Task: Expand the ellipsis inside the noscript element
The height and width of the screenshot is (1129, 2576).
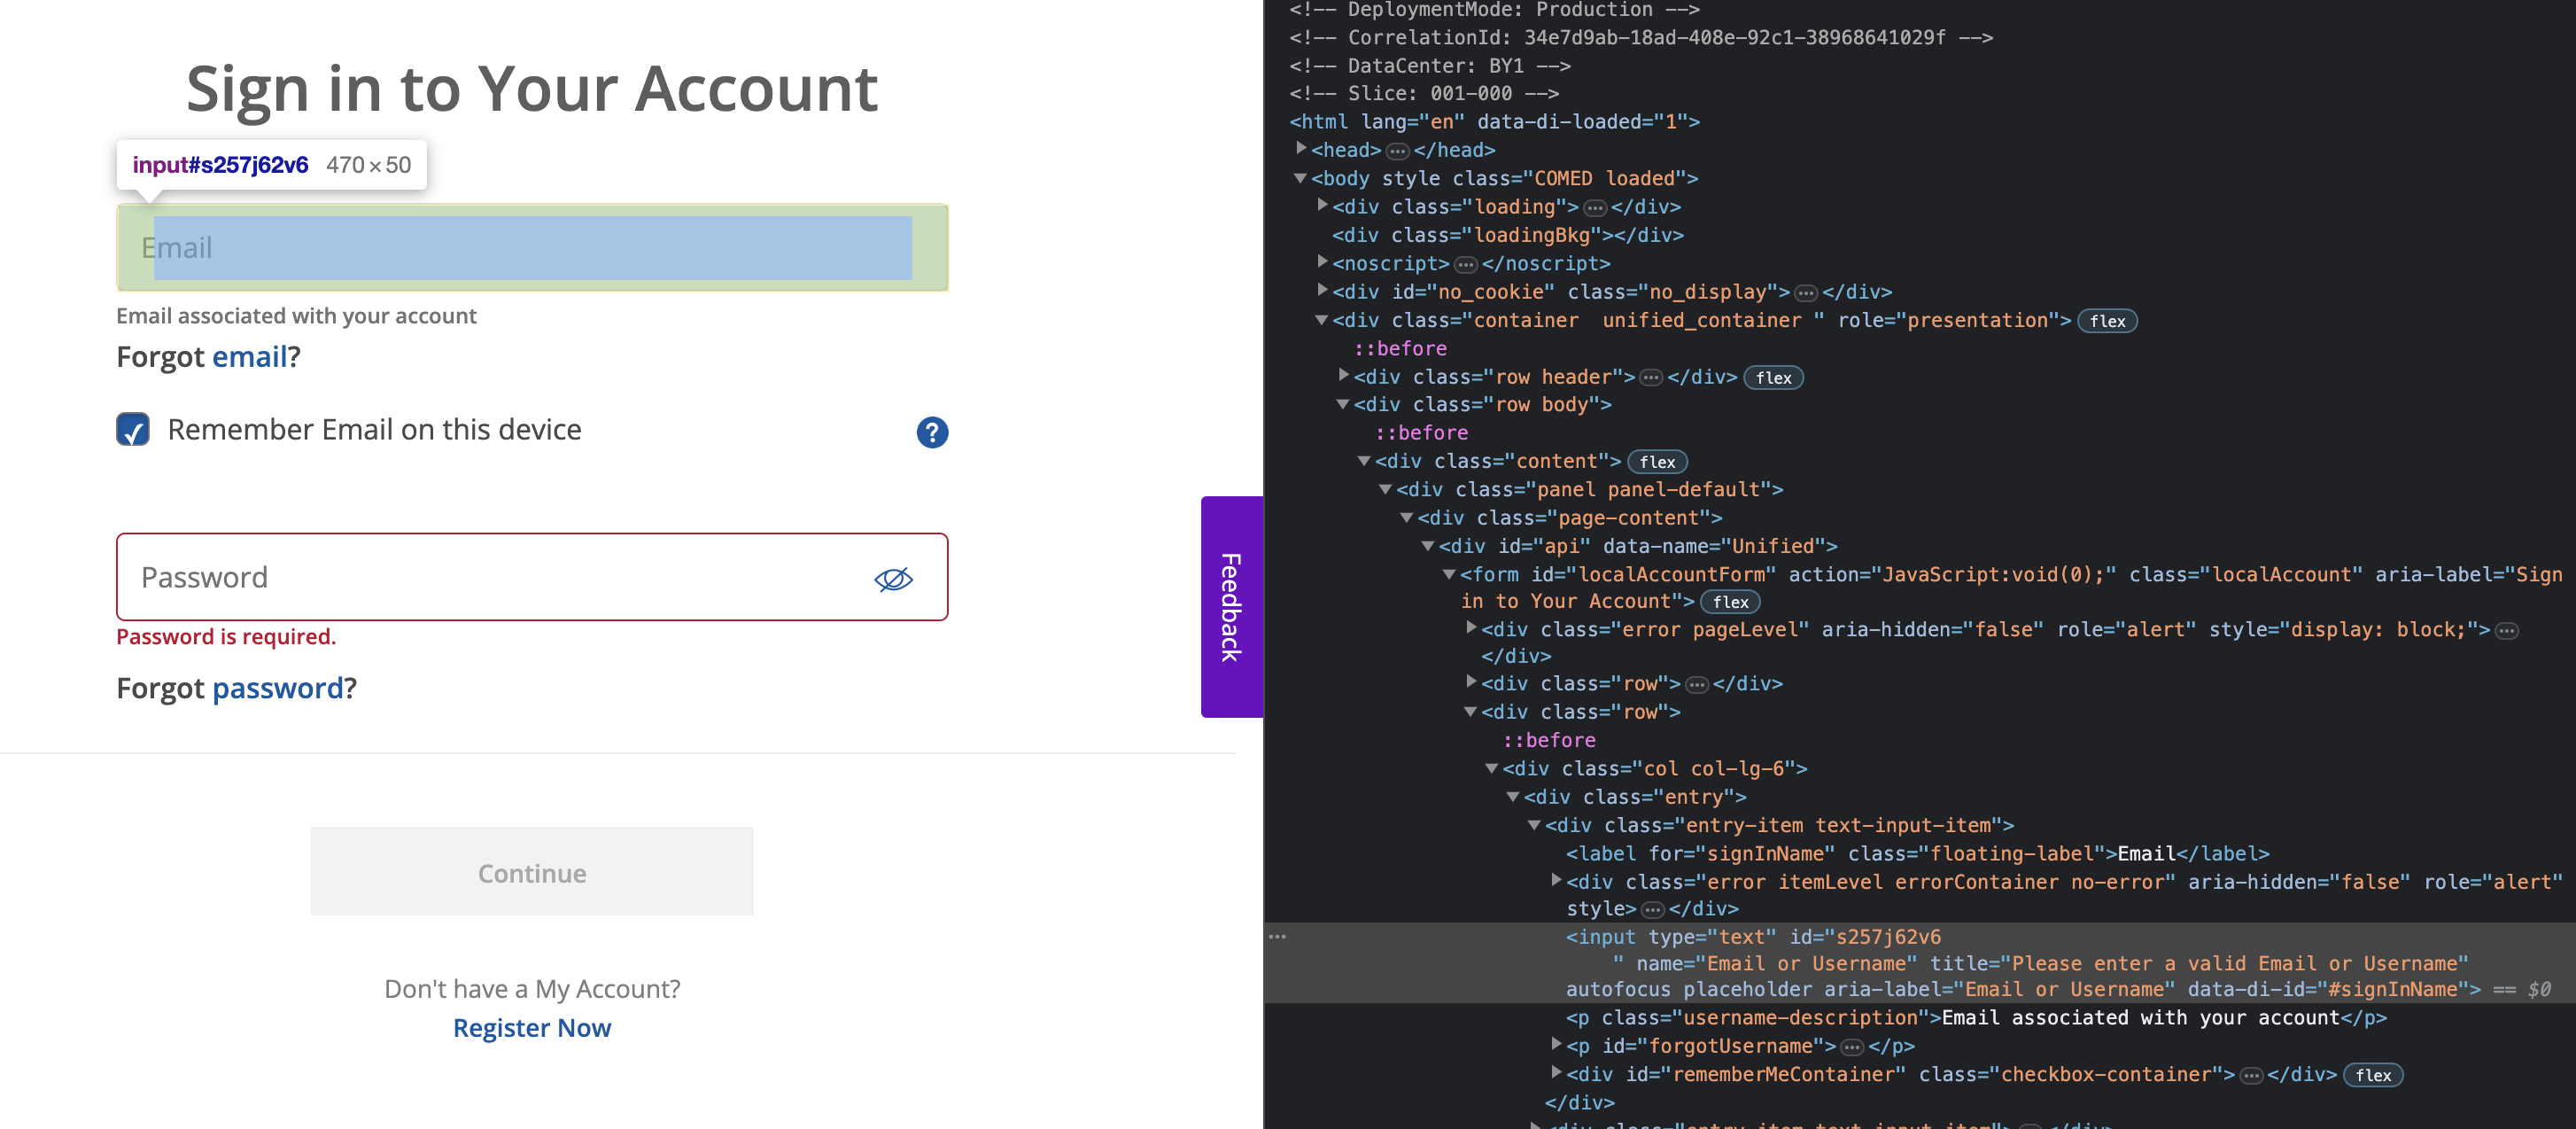Action: click(x=1465, y=263)
